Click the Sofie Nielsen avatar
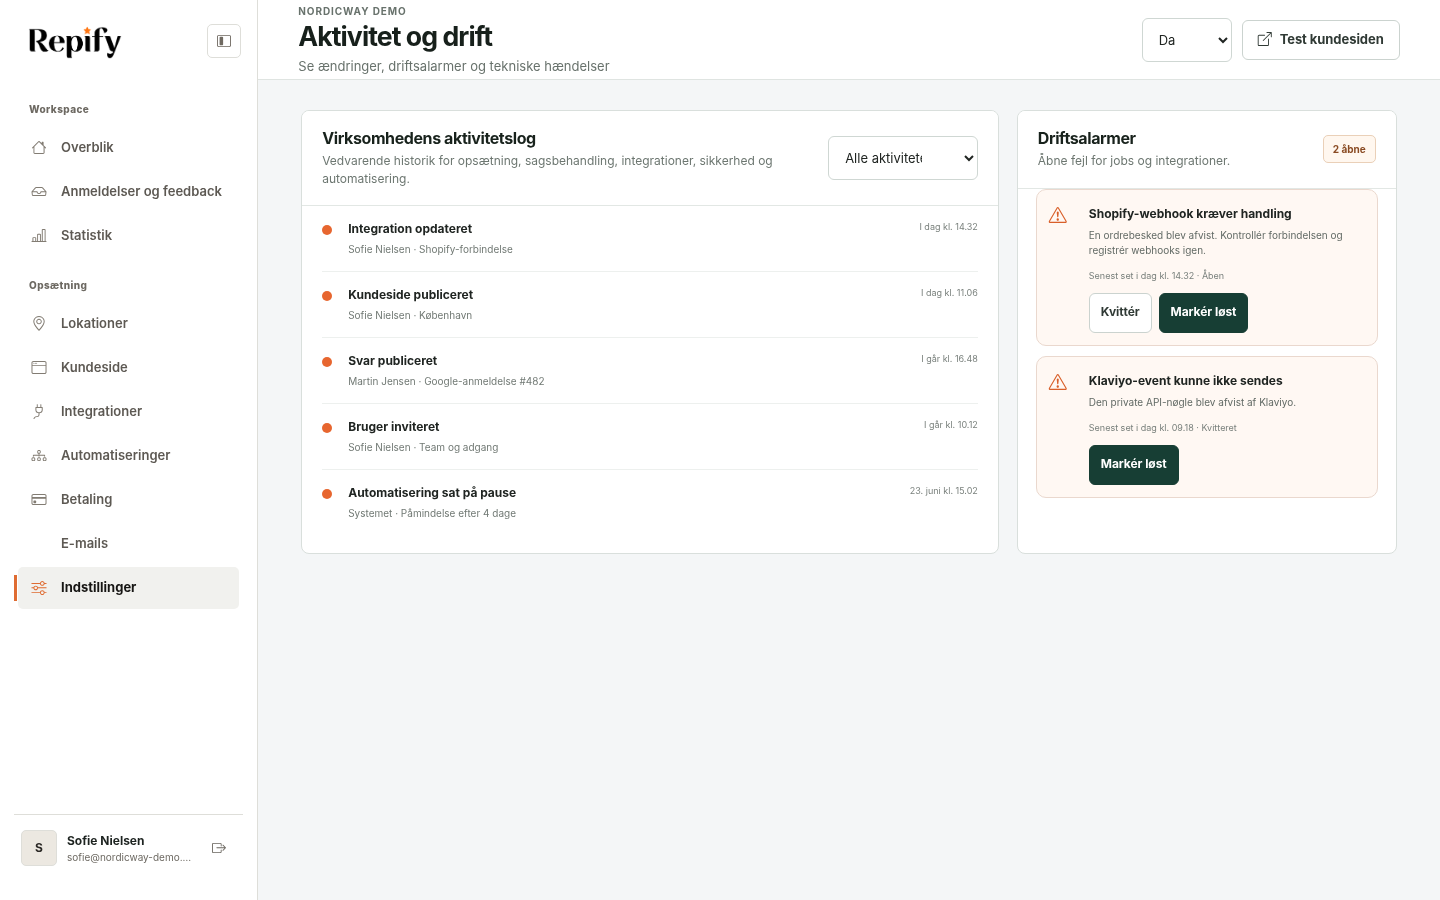Screen dimensions: 1440x900 coord(39,848)
